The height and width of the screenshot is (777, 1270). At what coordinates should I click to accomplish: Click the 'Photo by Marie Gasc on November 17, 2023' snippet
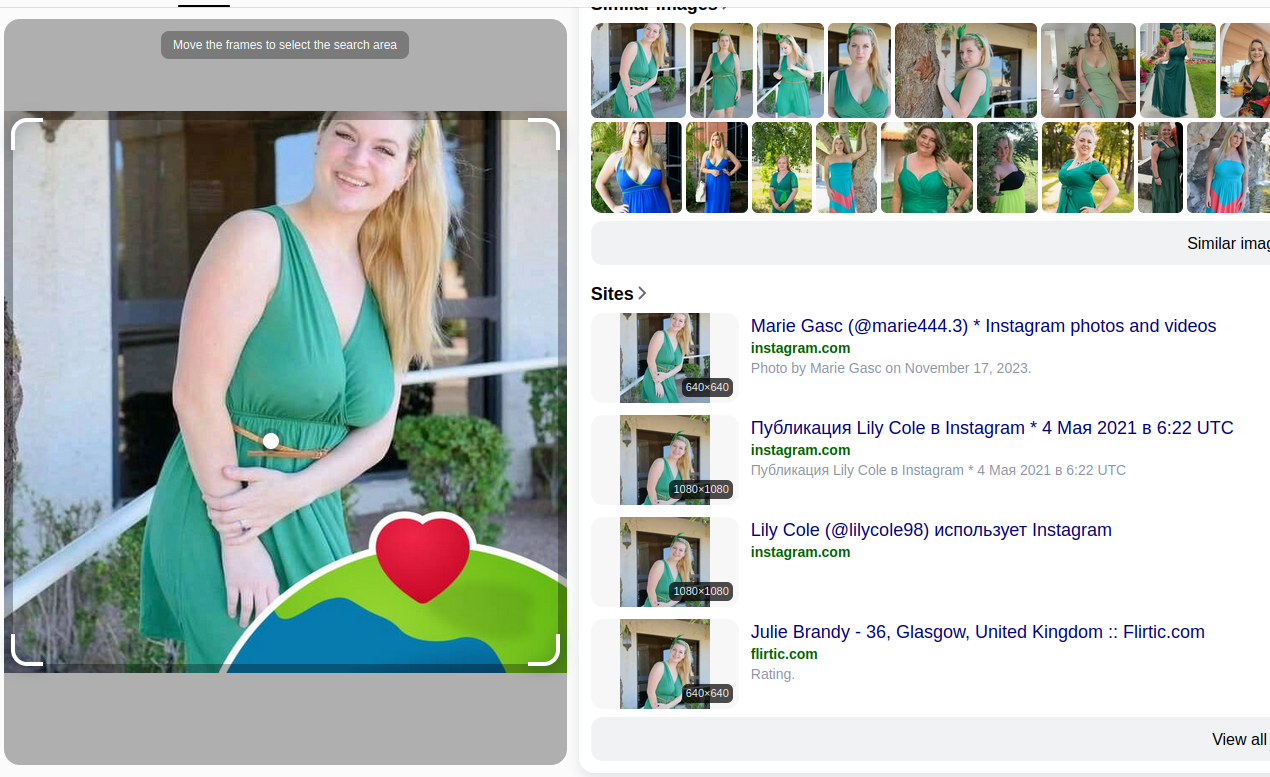(x=891, y=368)
